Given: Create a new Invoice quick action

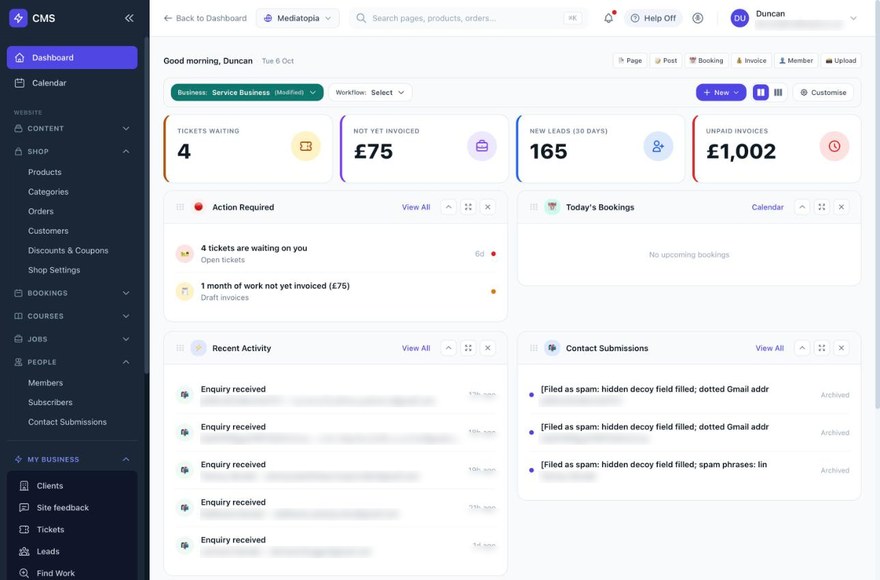Looking at the screenshot, I should (751, 61).
